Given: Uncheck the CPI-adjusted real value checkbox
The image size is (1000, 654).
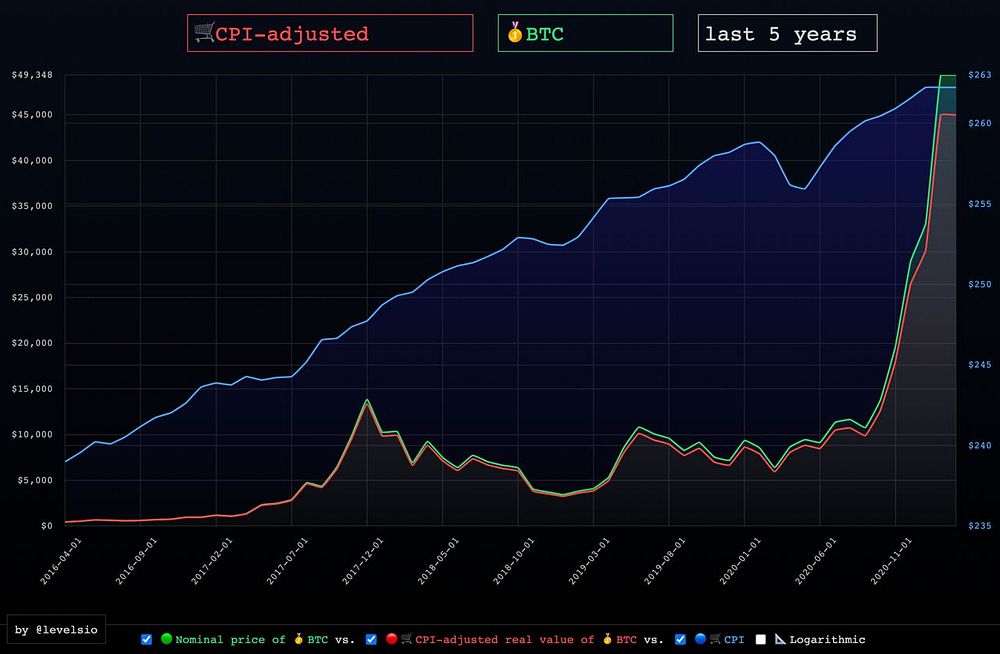Looking at the screenshot, I should click(371, 639).
